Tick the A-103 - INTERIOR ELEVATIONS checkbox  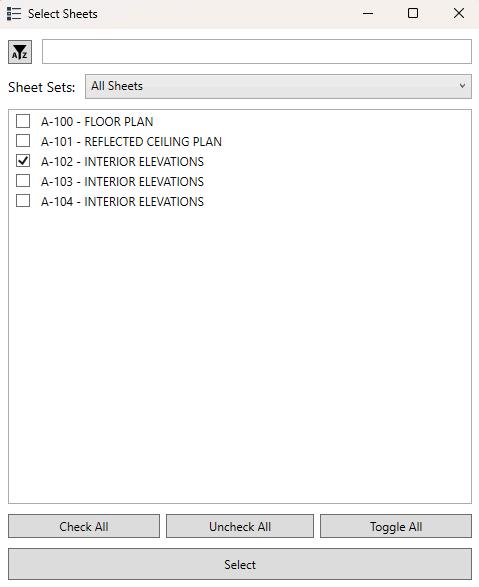click(x=23, y=181)
